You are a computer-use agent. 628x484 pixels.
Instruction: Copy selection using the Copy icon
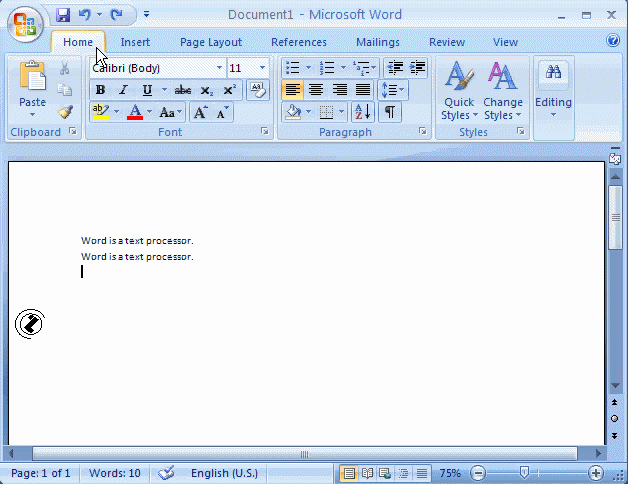[x=64, y=90]
